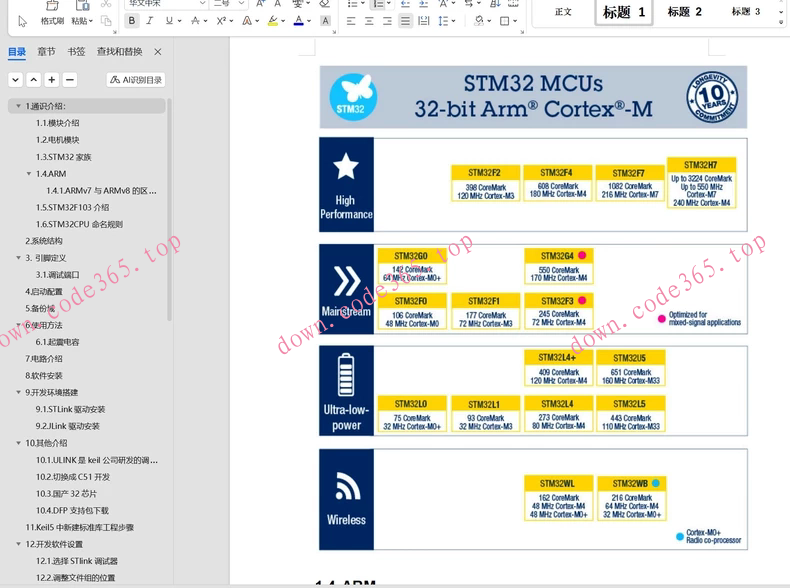Screen dimensions: 790x588
Task: Apply the 标题 2 heading style
Action: [684, 12]
